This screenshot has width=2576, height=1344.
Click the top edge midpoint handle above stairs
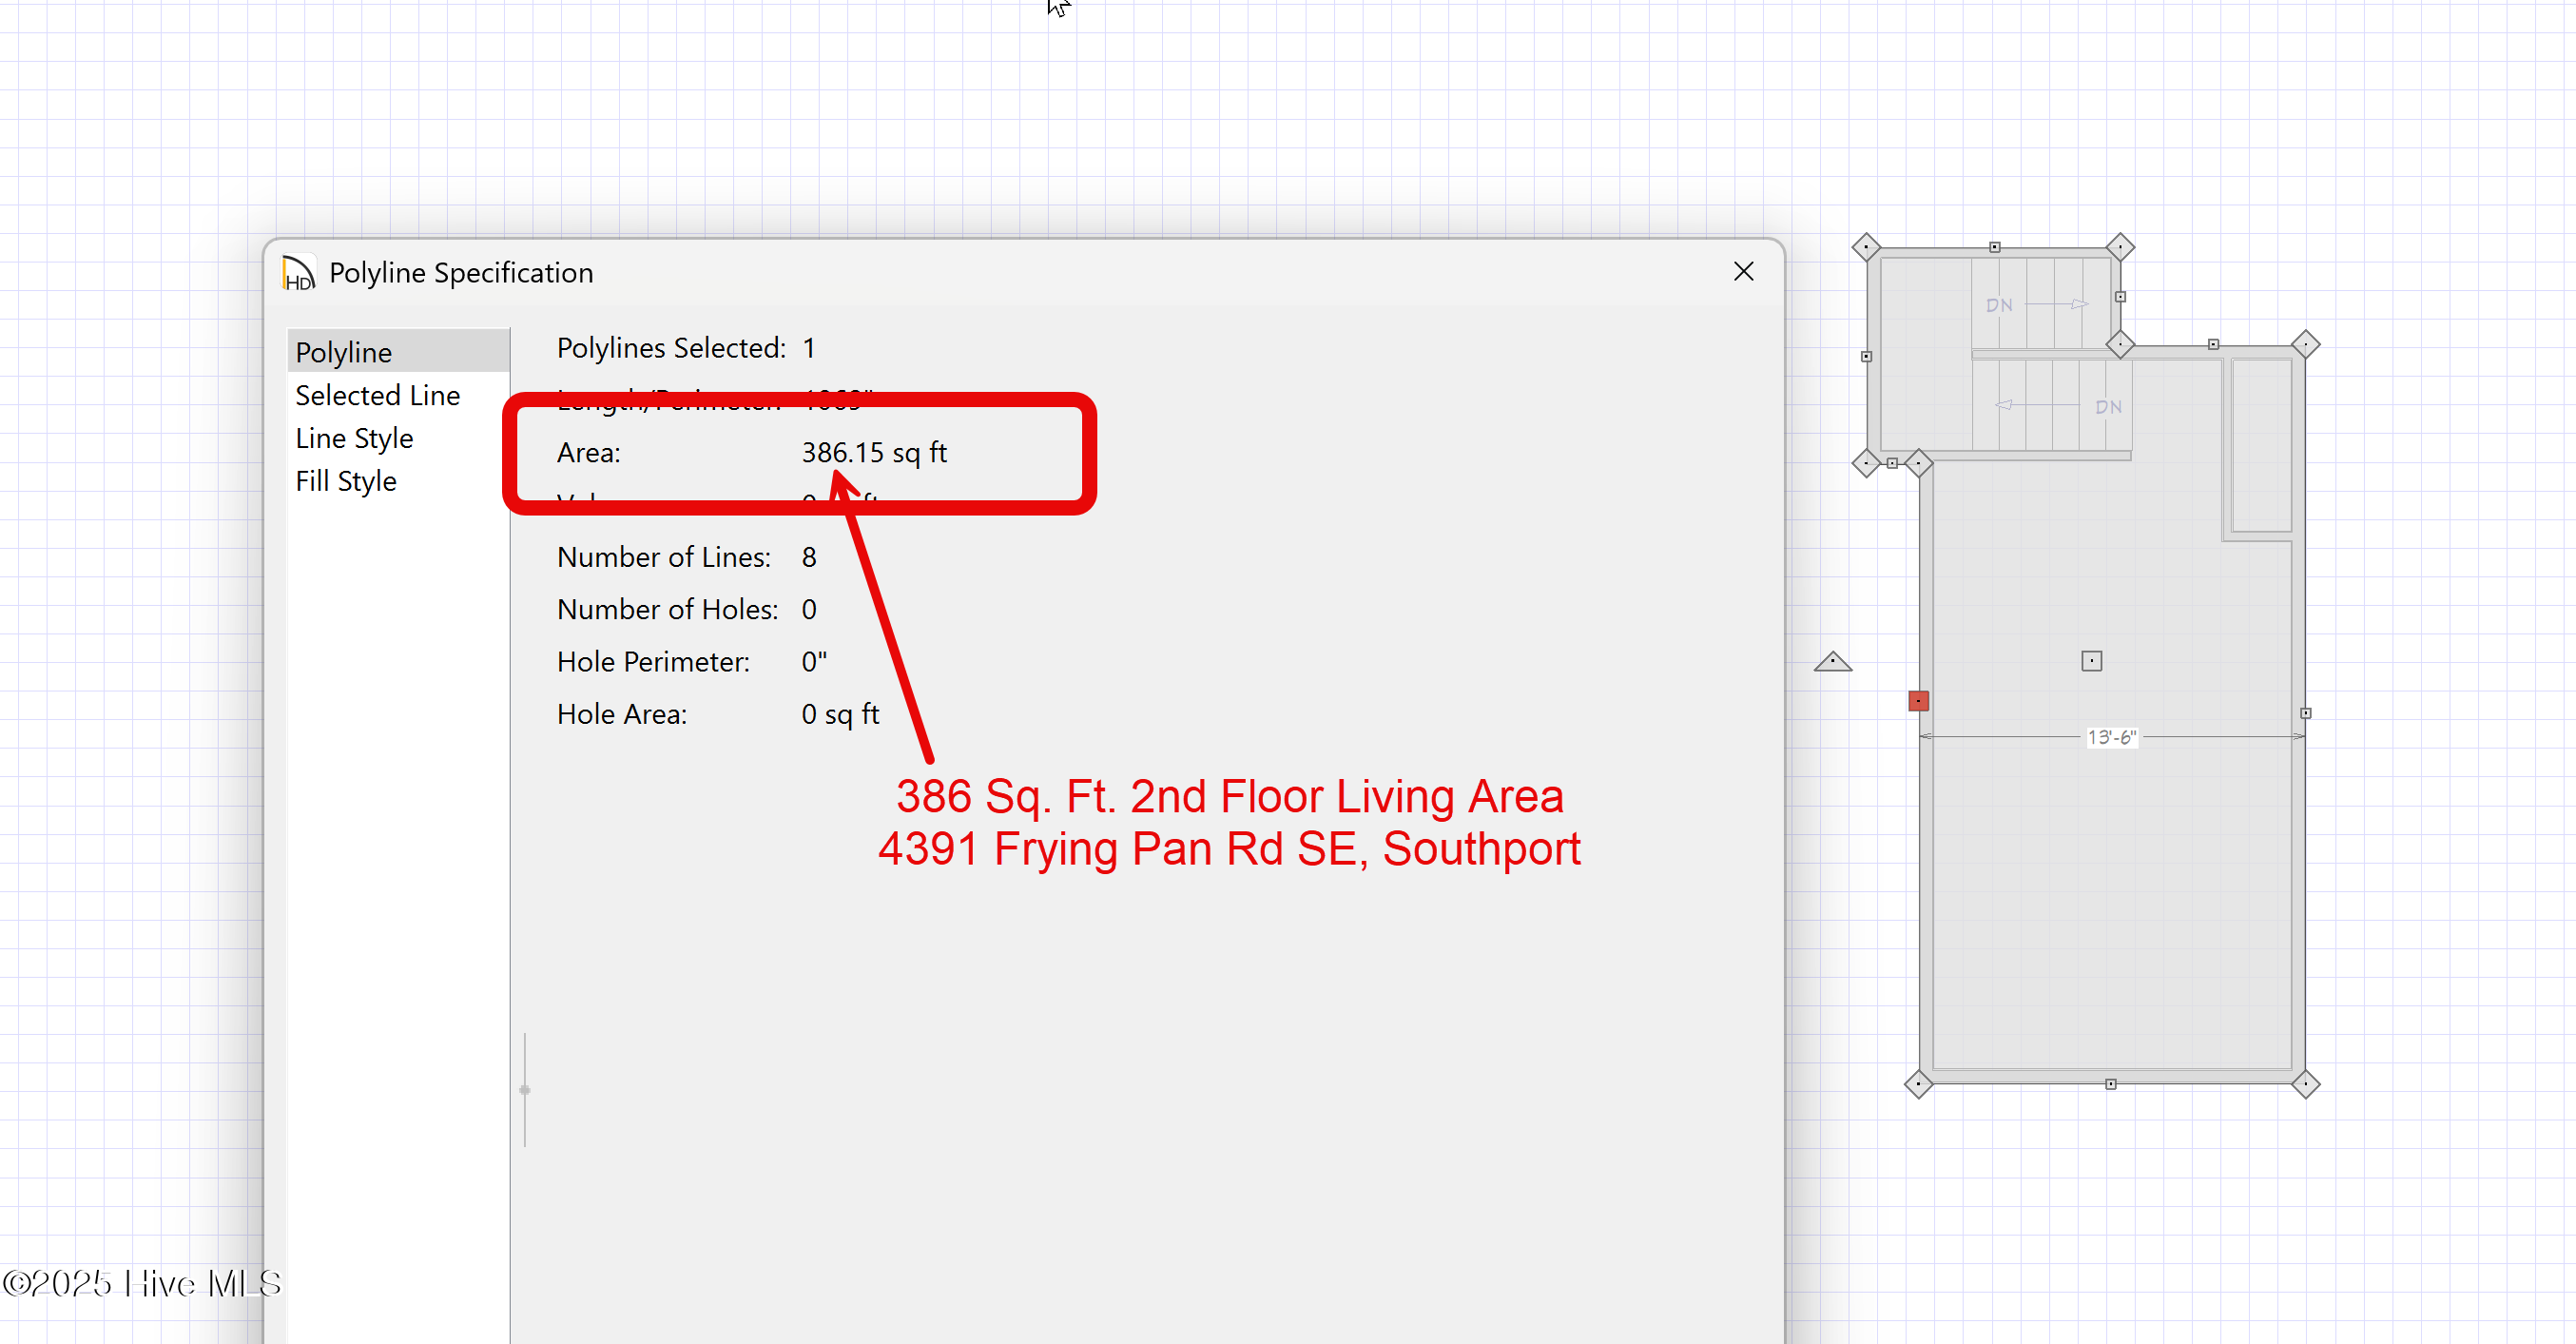(1994, 247)
